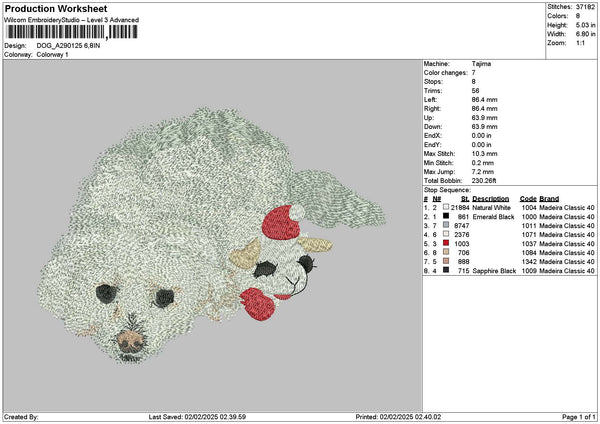Click thread code 1004
This screenshot has height=424, width=600.
pos(529,208)
